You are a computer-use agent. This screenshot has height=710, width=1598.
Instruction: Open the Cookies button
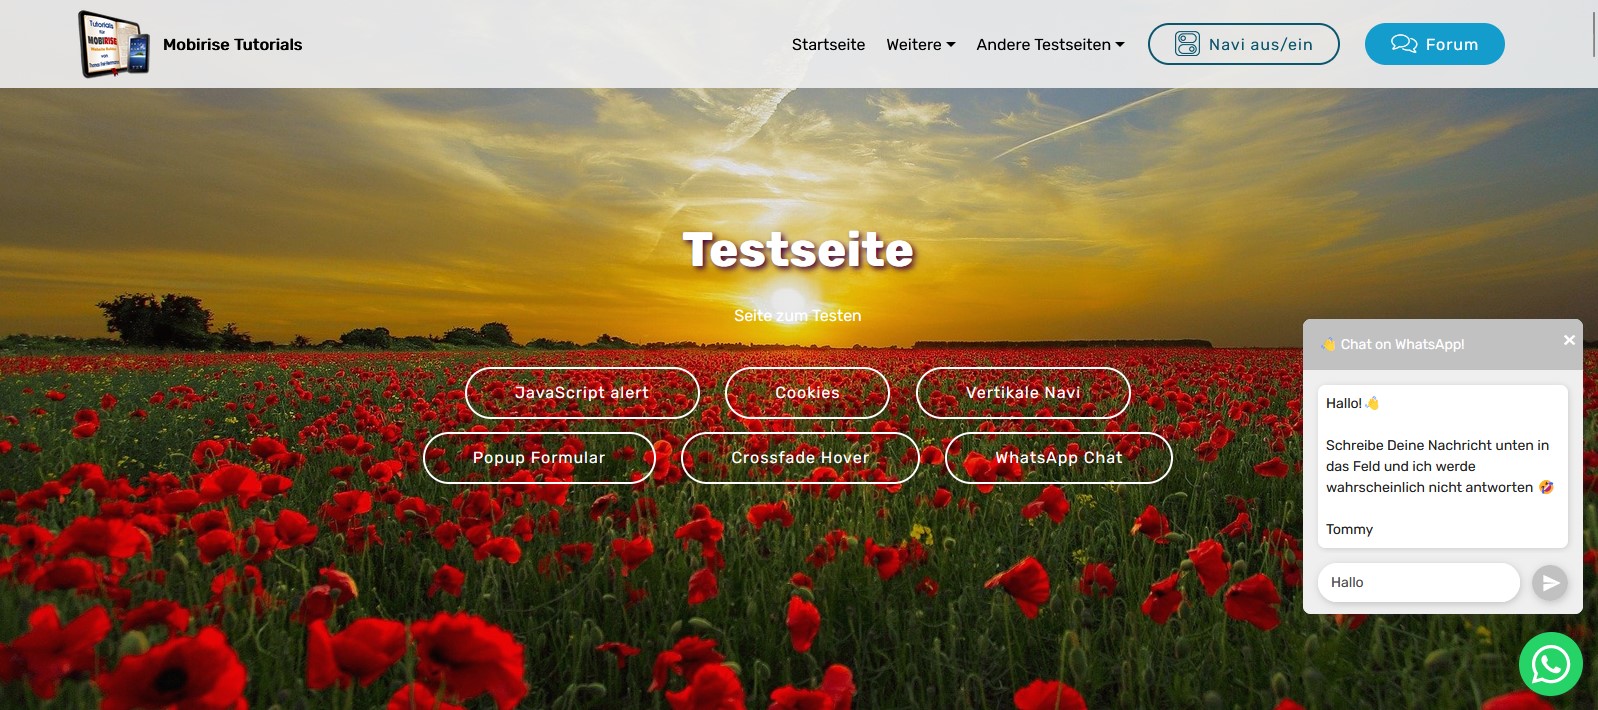807,393
